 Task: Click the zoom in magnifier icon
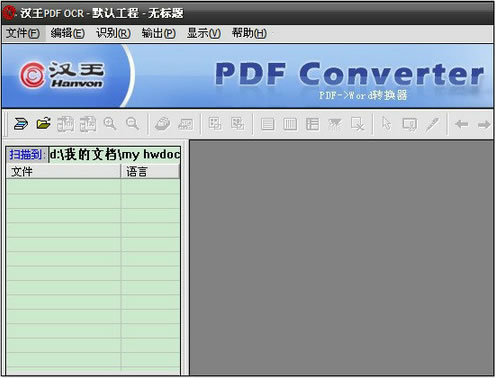coord(110,124)
